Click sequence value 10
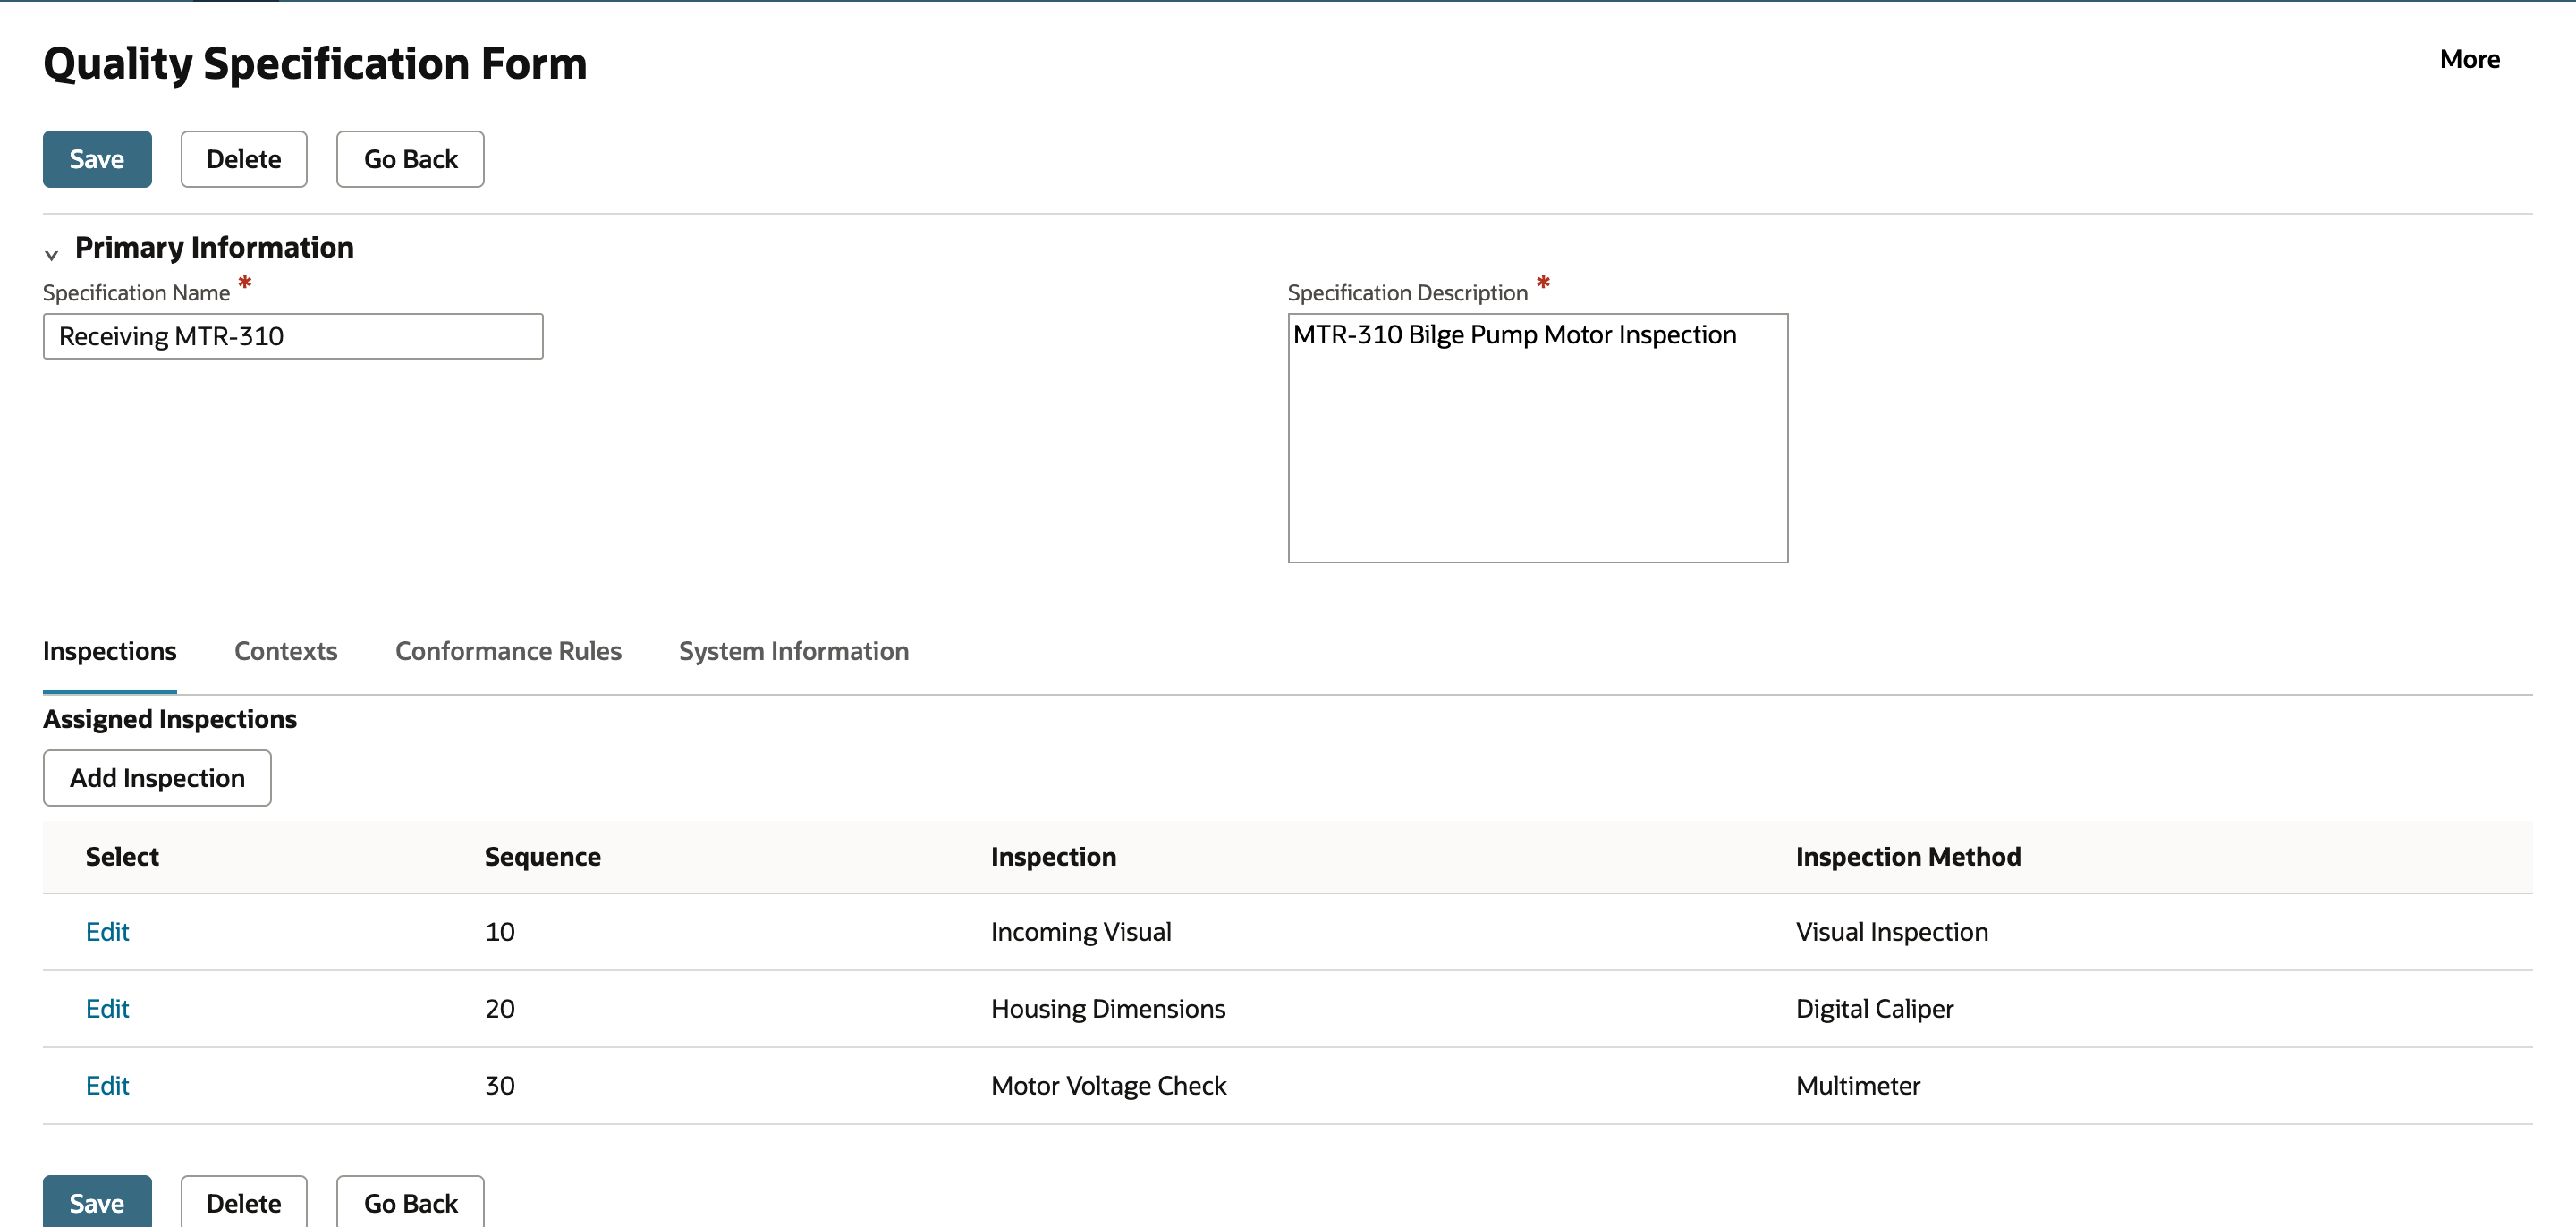This screenshot has height=1227, width=2576. tap(500, 932)
